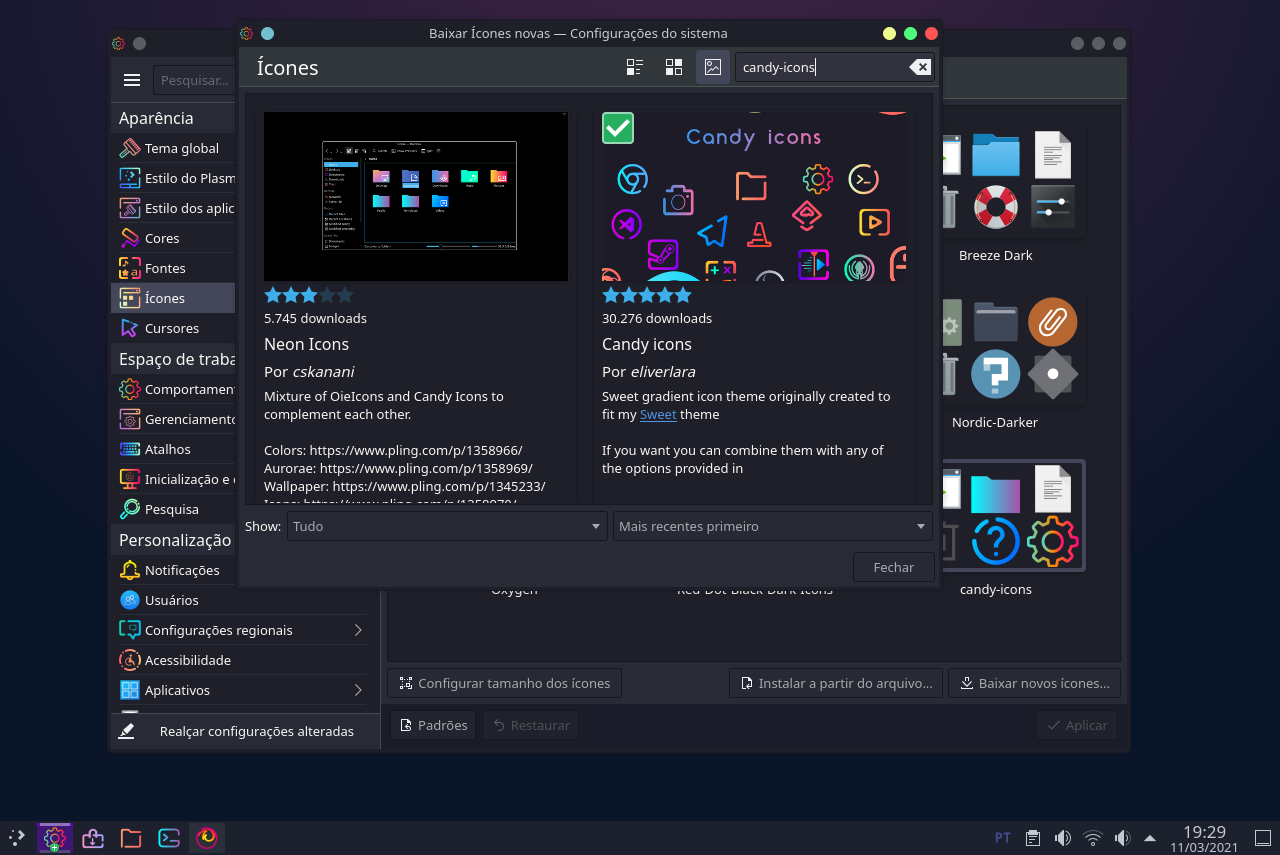1280x855 pixels.
Task: Open the sidebar hamburger menu
Action: click(132, 79)
